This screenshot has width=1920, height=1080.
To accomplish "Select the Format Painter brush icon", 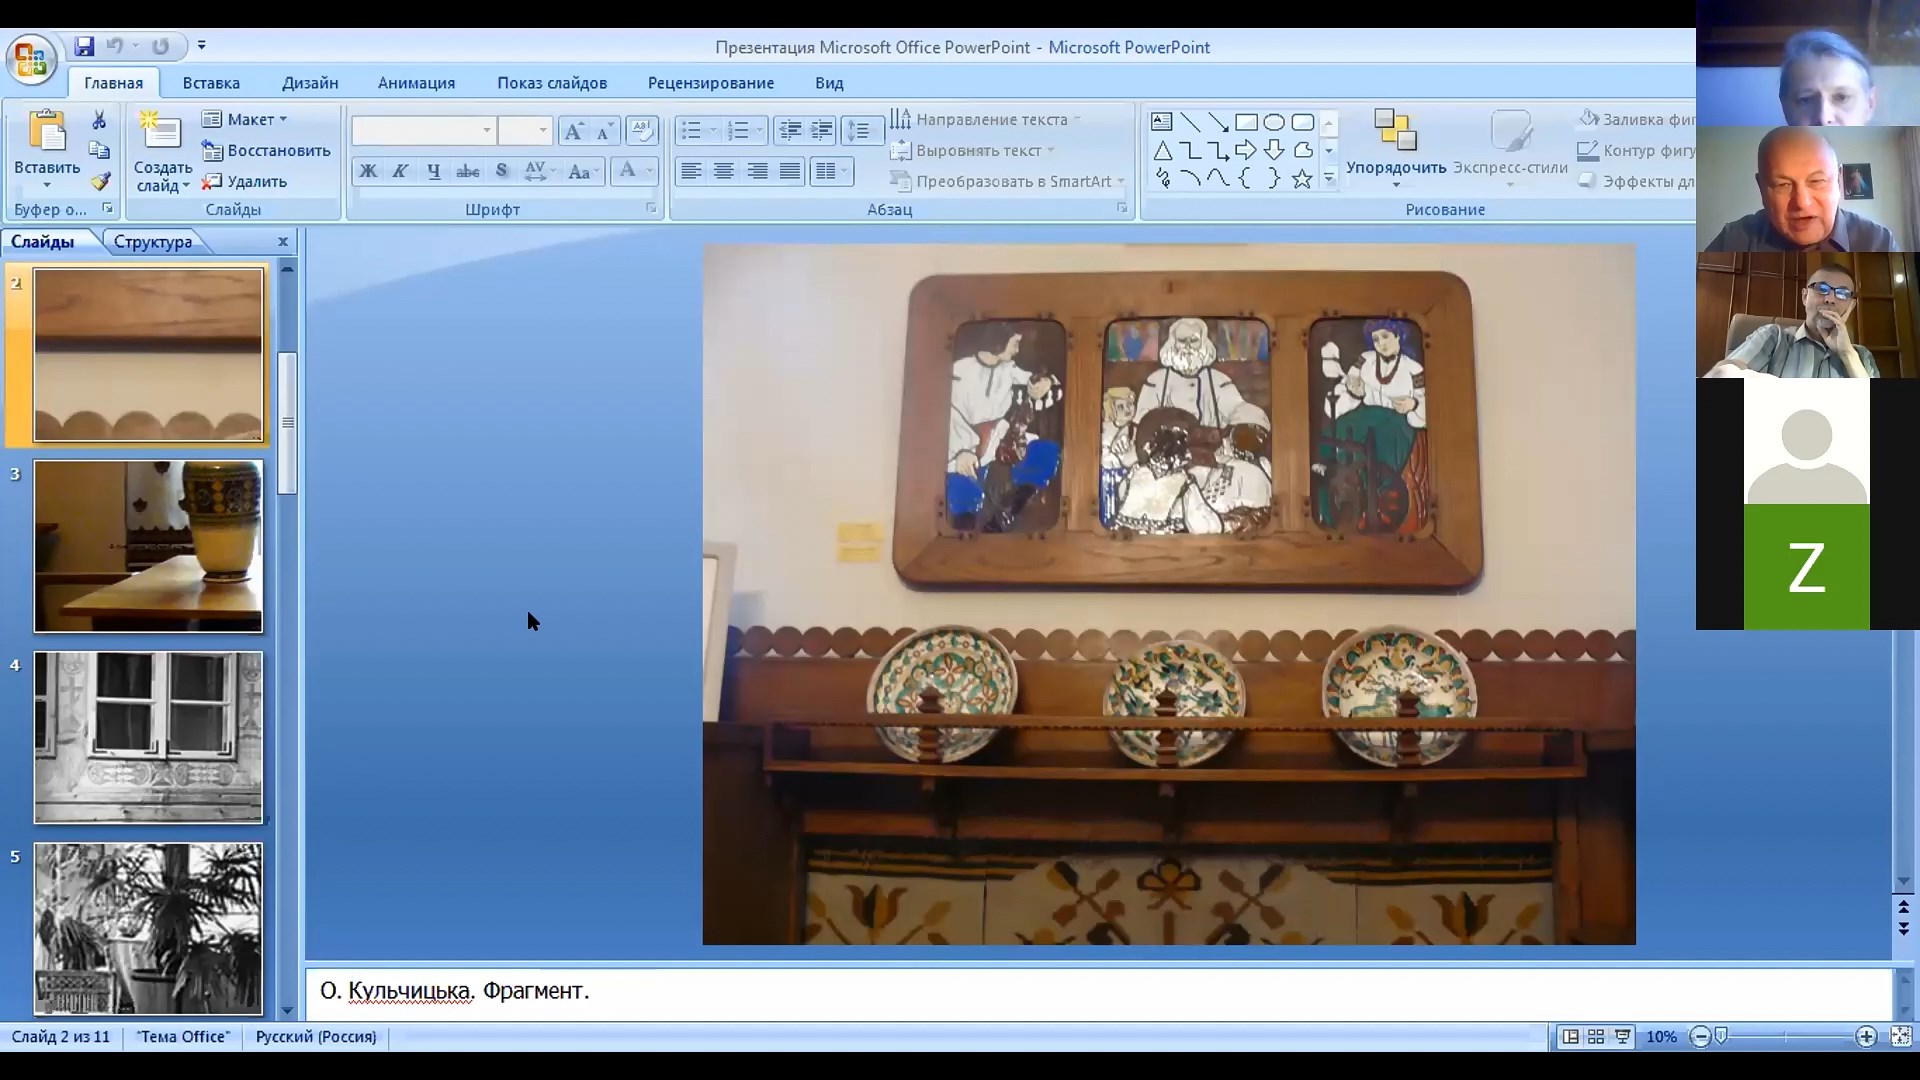I will tap(99, 181).
